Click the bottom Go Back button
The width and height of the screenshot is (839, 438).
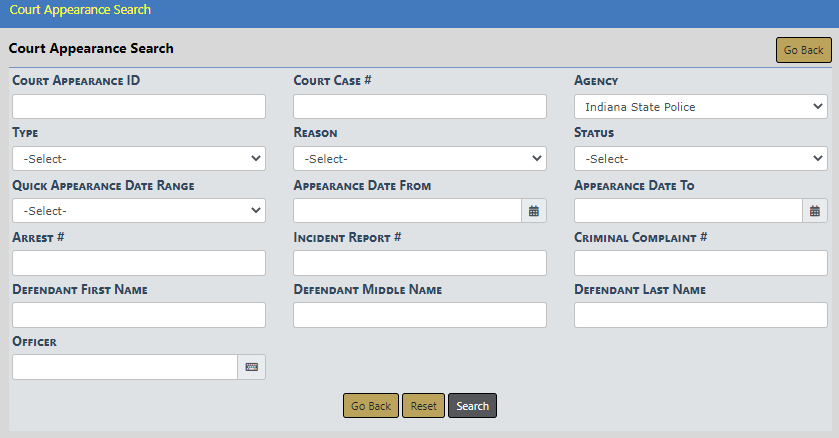pyautogui.click(x=370, y=406)
